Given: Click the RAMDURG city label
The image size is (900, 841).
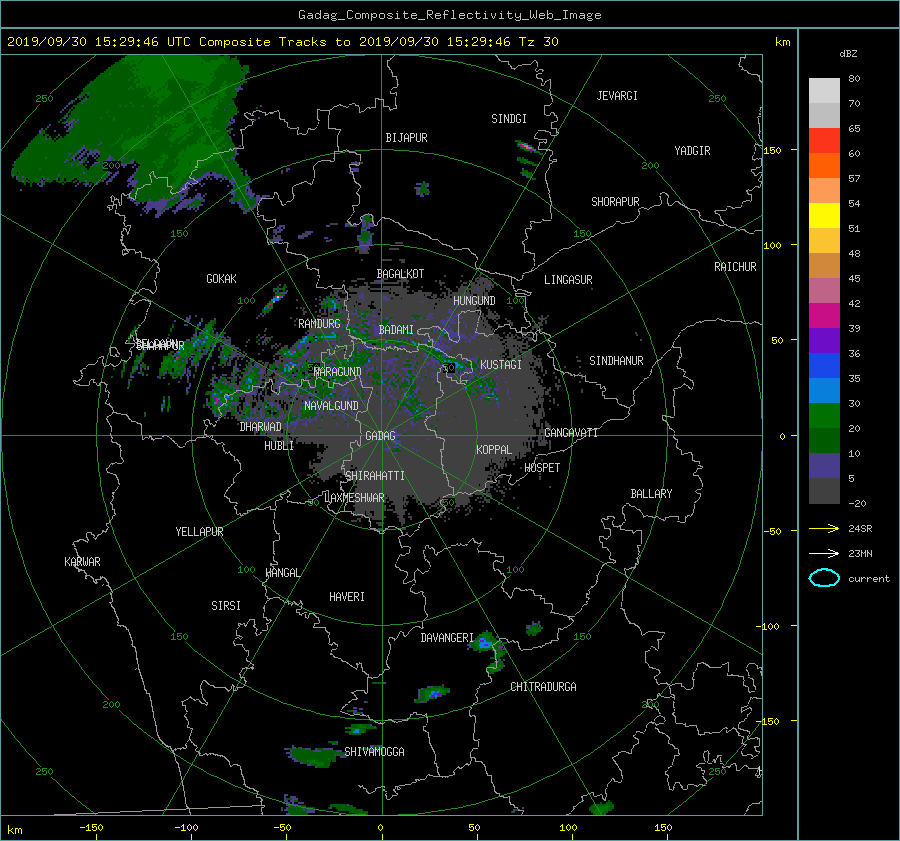Looking at the screenshot, I should pyautogui.click(x=319, y=324).
